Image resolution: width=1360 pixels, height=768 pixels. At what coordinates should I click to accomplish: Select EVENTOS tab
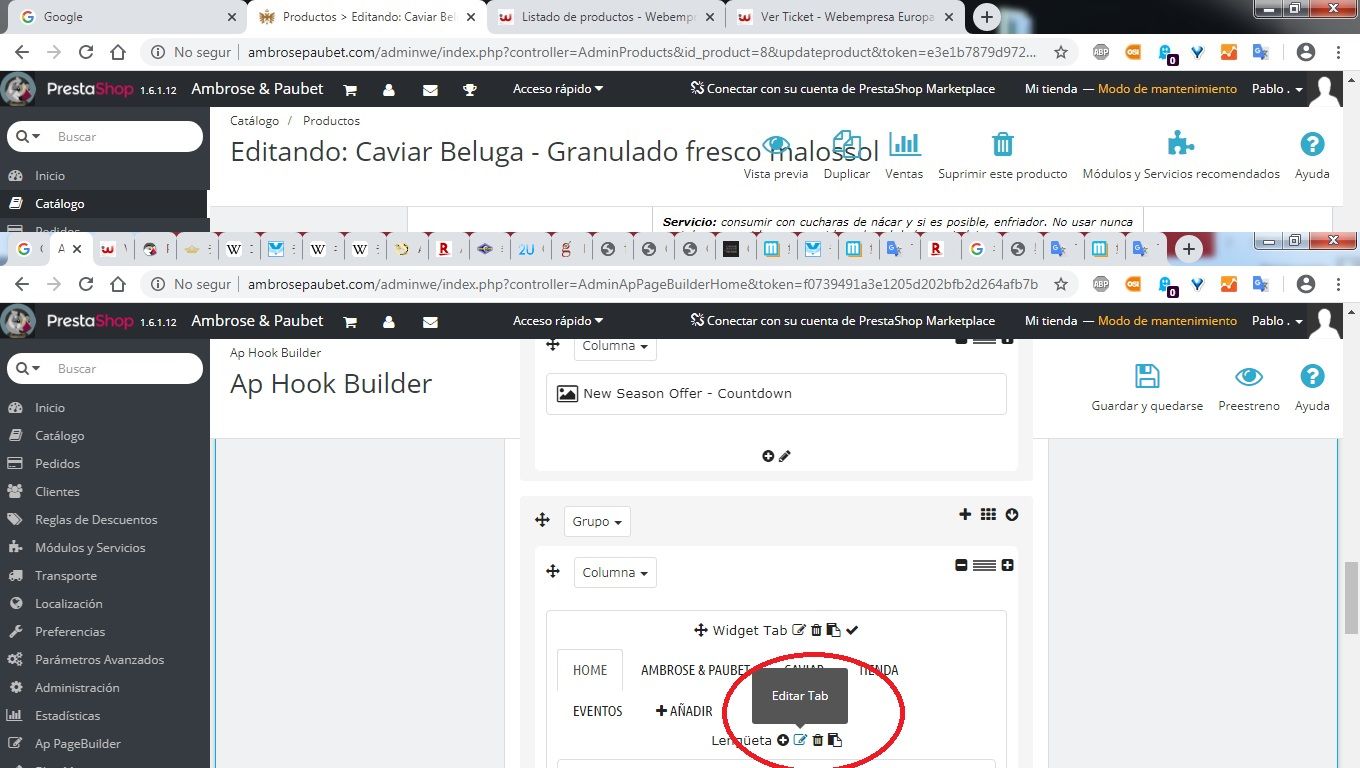[598, 711]
